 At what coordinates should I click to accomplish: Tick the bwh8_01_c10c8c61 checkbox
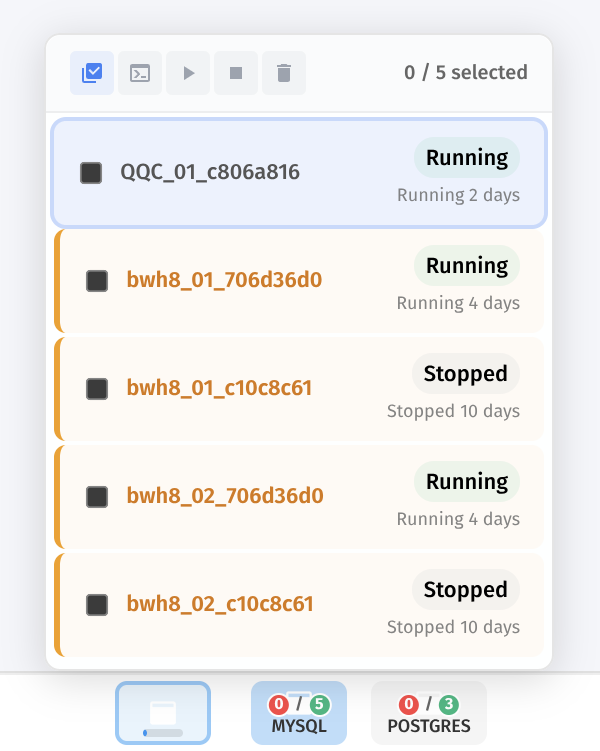(x=97, y=389)
